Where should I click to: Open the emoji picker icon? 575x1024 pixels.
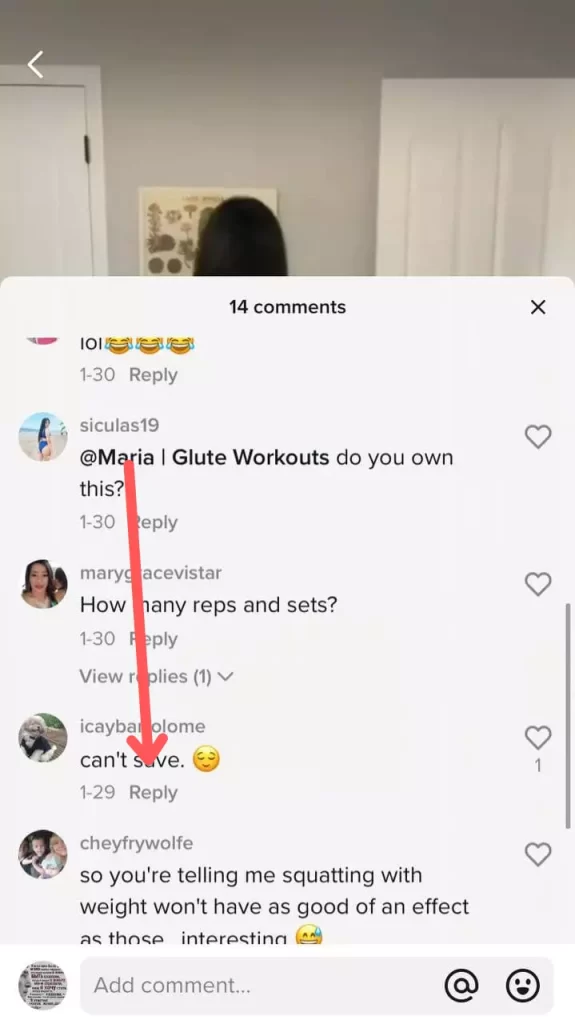pos(523,985)
